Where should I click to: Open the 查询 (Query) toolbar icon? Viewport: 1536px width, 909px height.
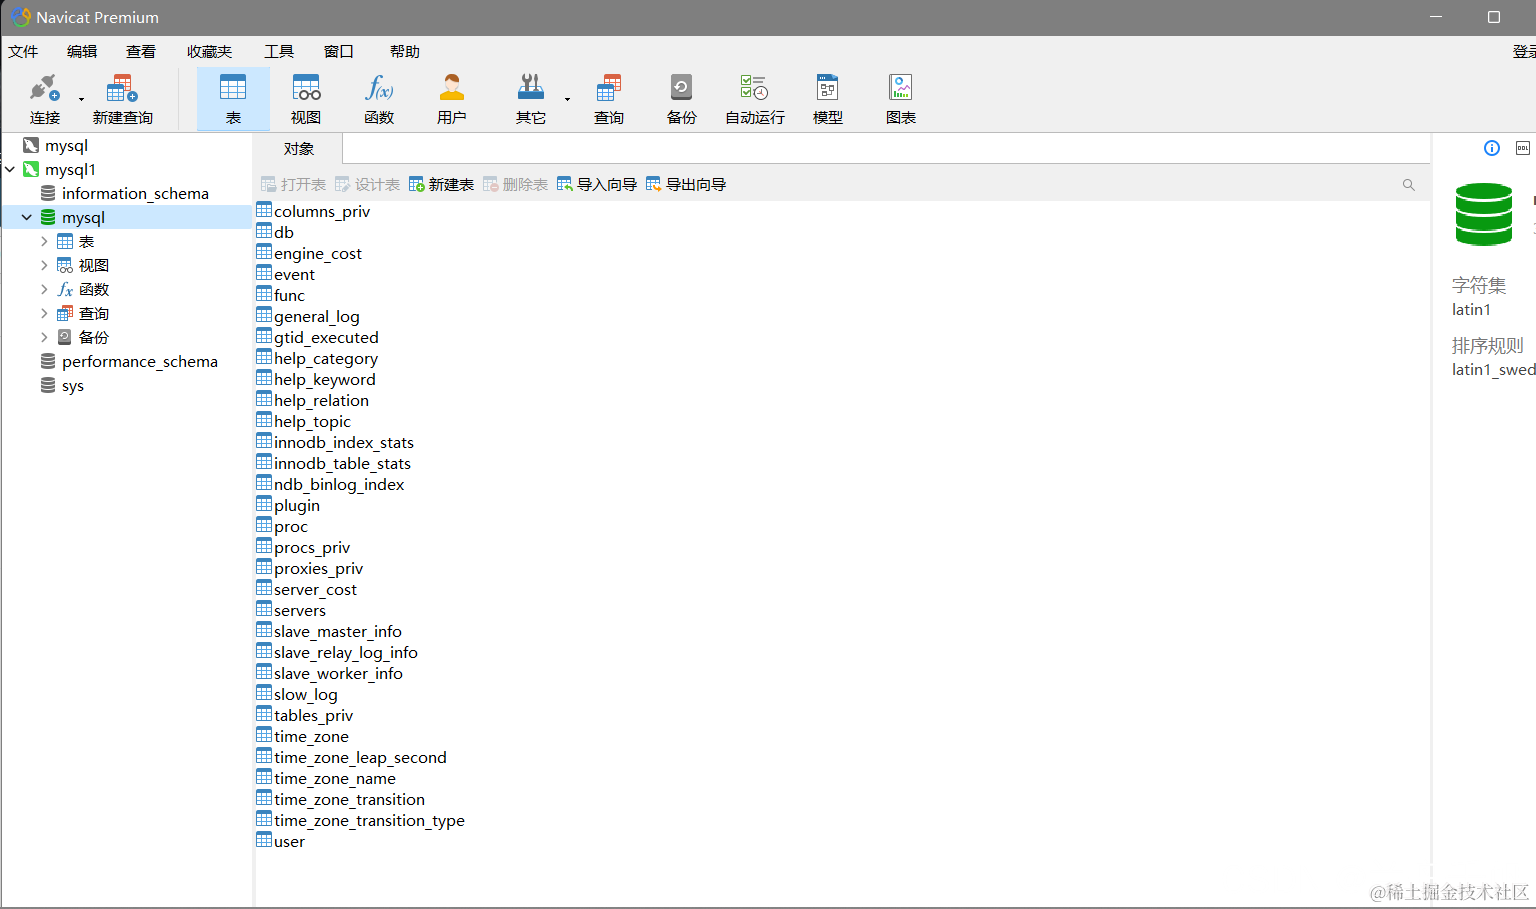(608, 99)
